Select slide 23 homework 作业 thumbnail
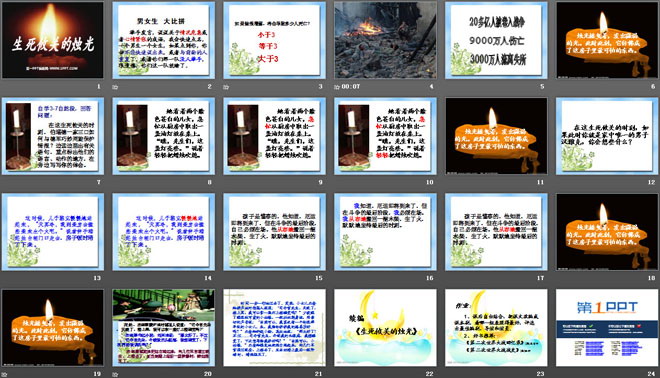Image resolution: width=660 pixels, height=378 pixels. pyautogui.click(x=496, y=327)
